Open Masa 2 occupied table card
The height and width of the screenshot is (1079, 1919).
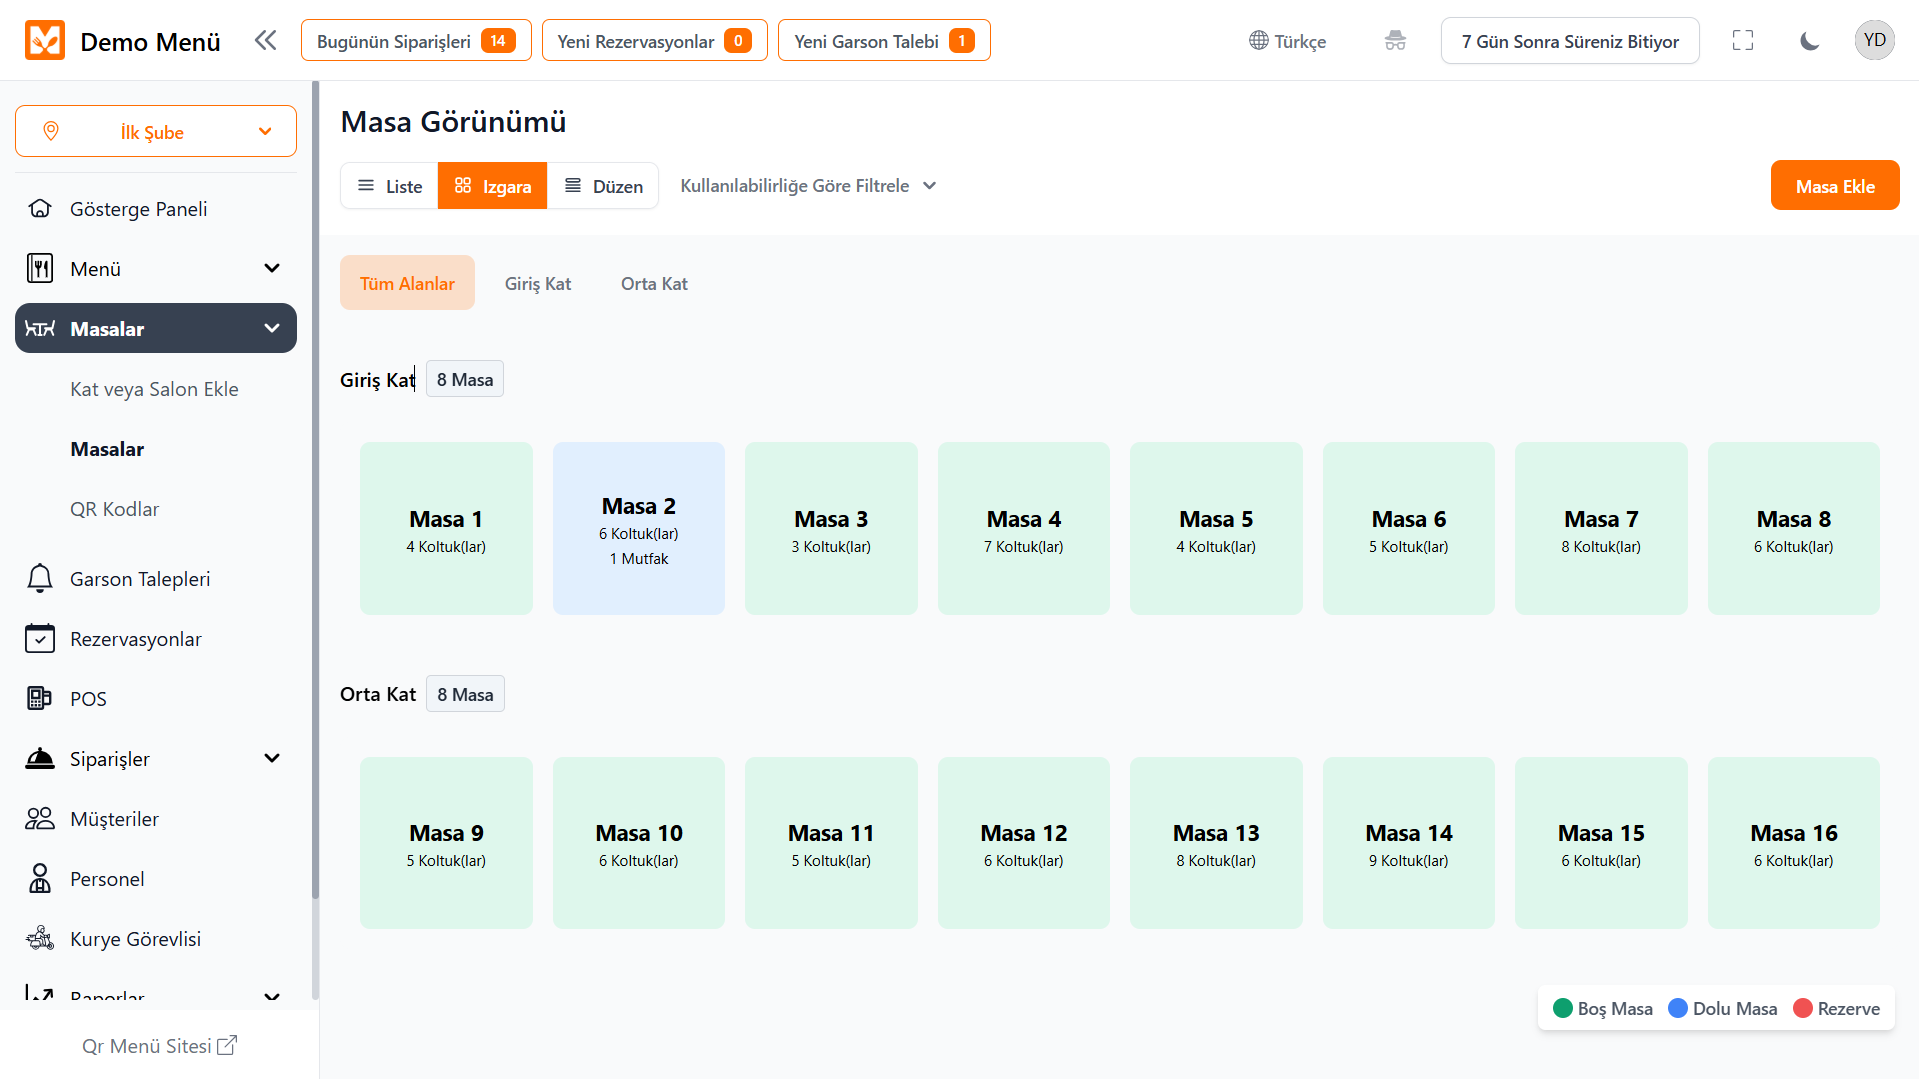pos(639,528)
